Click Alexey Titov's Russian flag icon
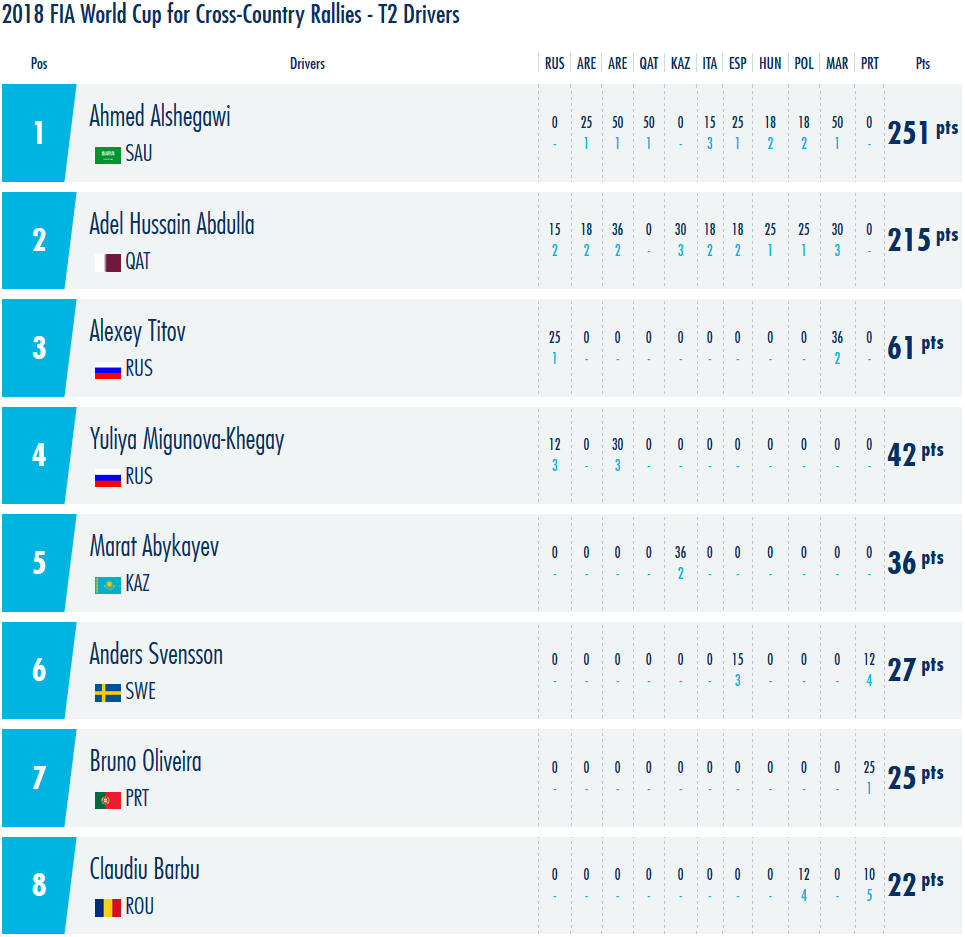The width and height of the screenshot is (965, 937). click(108, 370)
